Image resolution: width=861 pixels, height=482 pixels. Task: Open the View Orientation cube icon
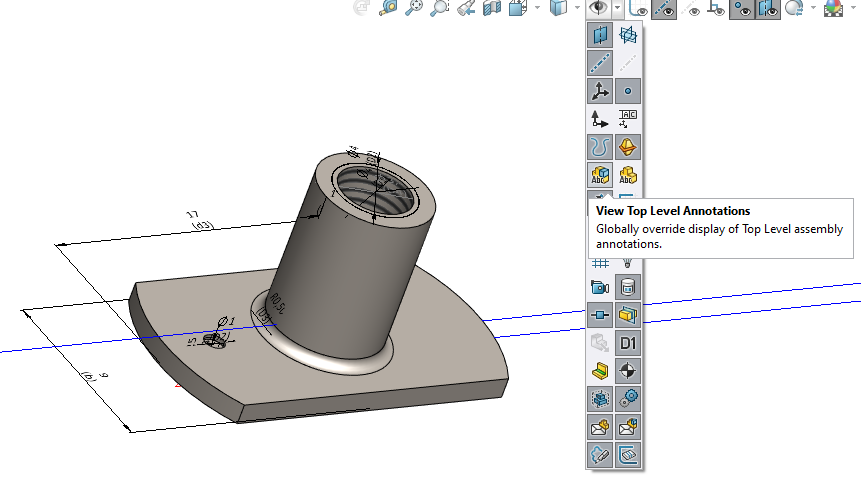click(518, 8)
